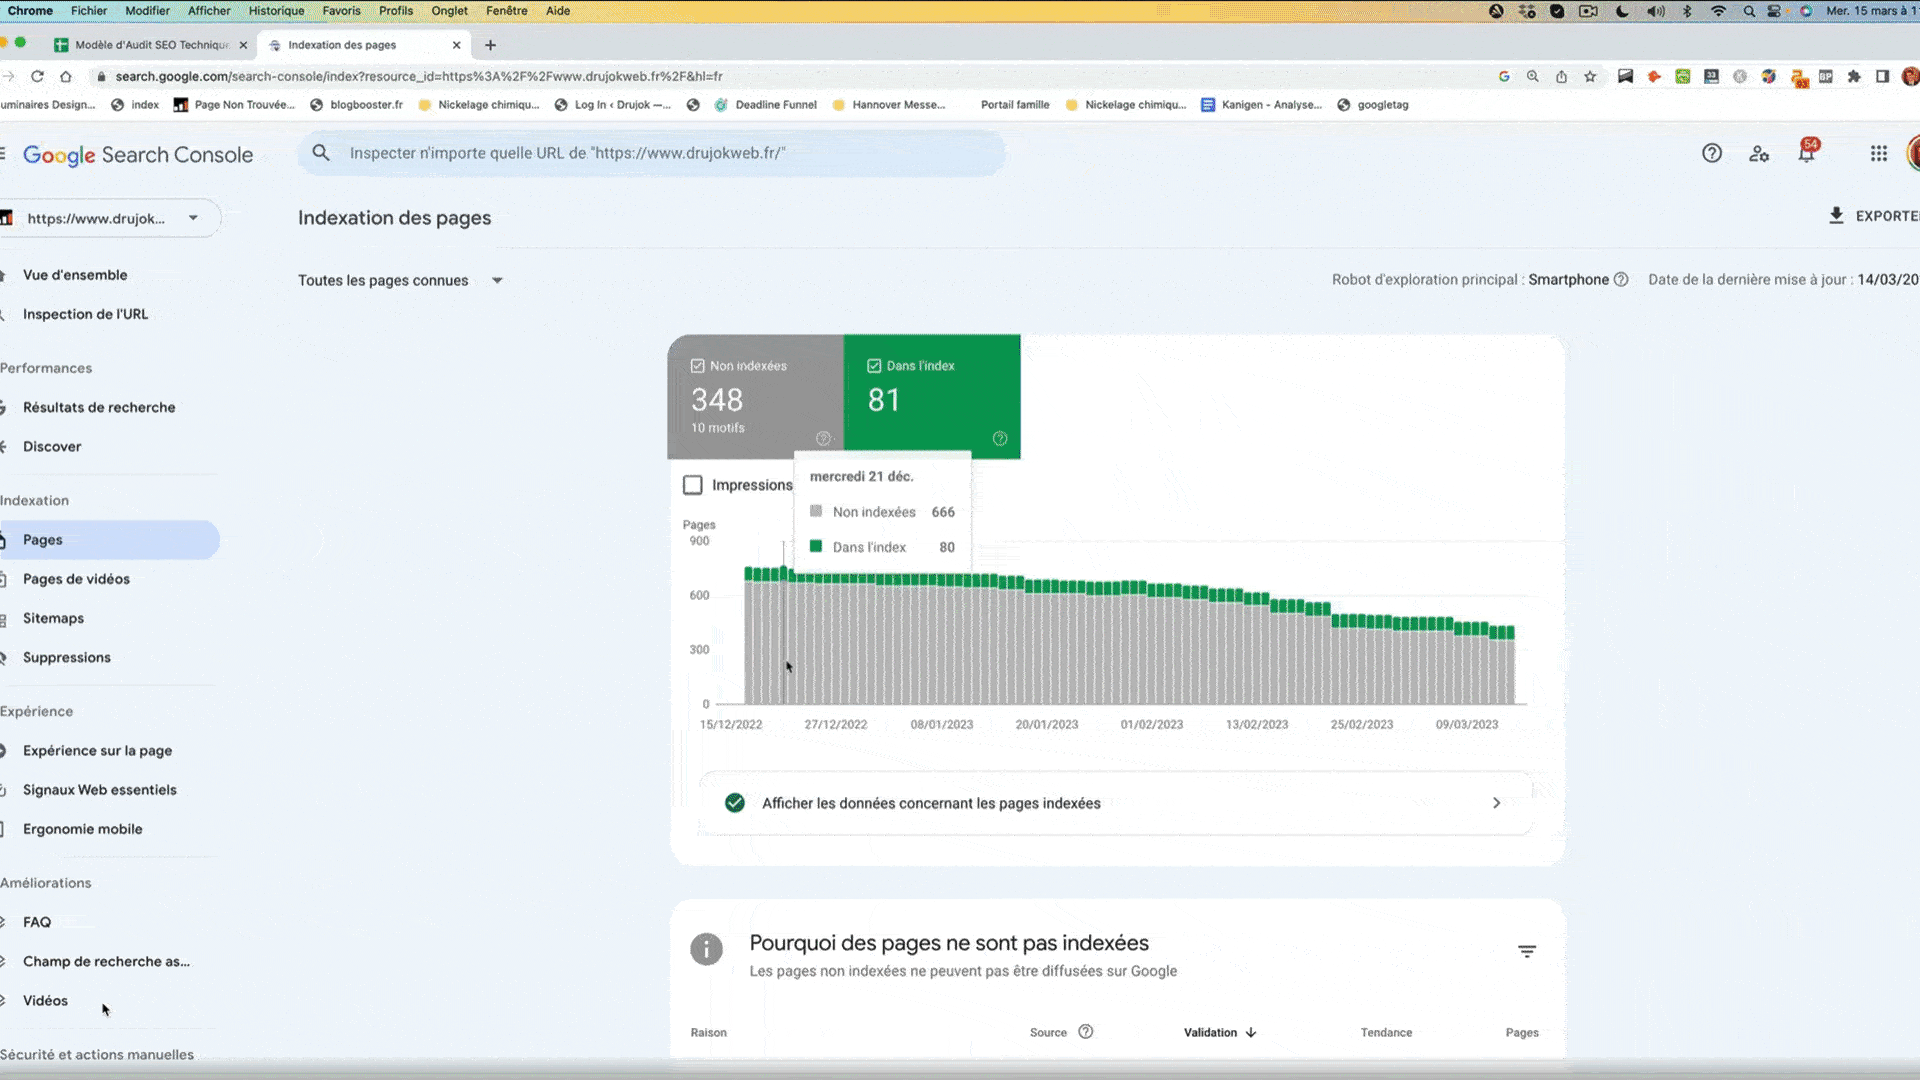Click the zoom magnifier in the address bar
The width and height of the screenshot is (1920, 1080).
tap(1532, 76)
